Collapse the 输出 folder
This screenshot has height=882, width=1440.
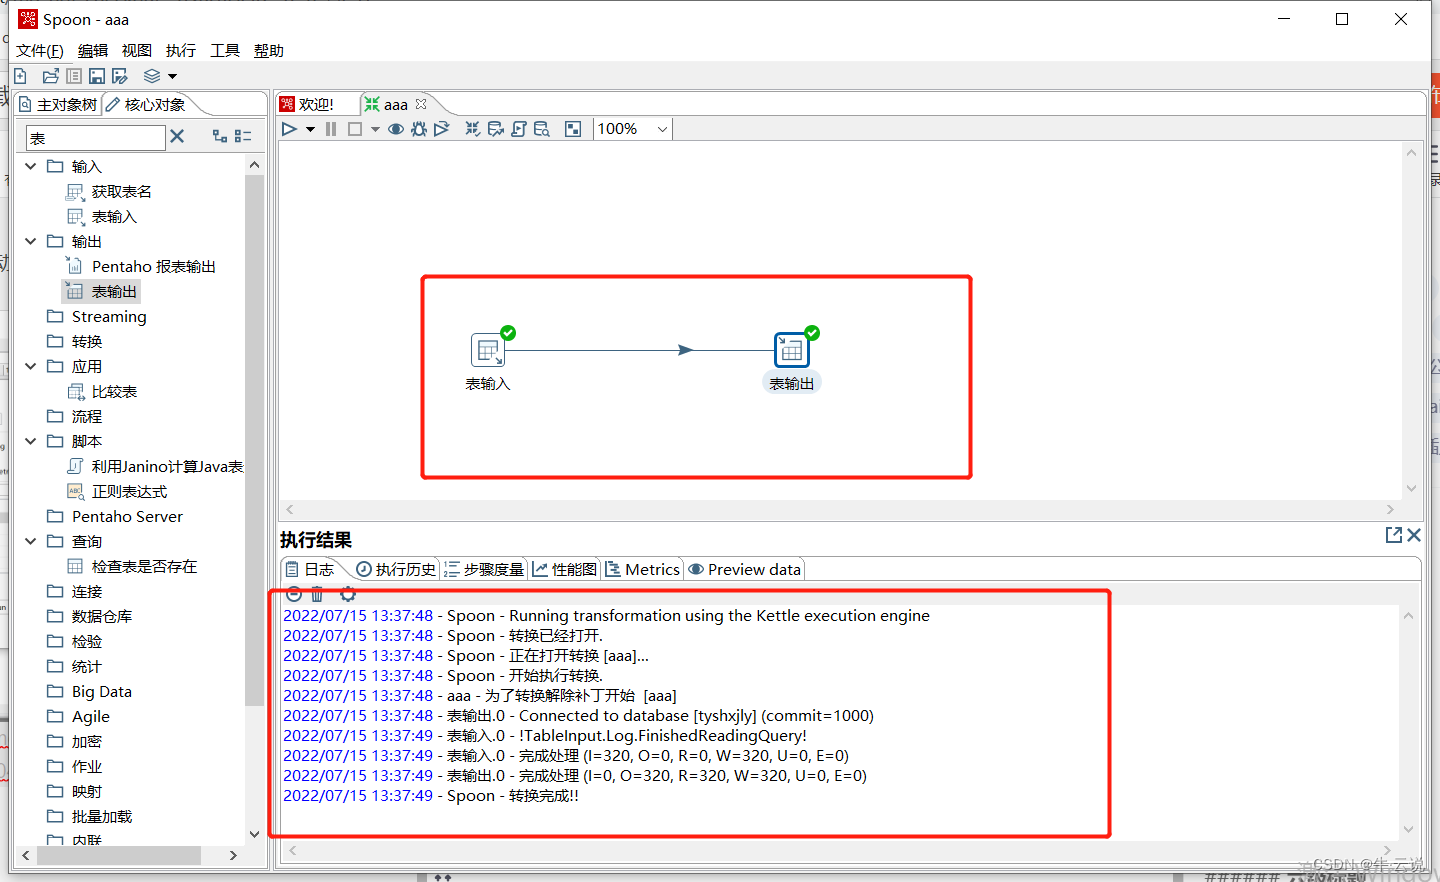click(30, 241)
